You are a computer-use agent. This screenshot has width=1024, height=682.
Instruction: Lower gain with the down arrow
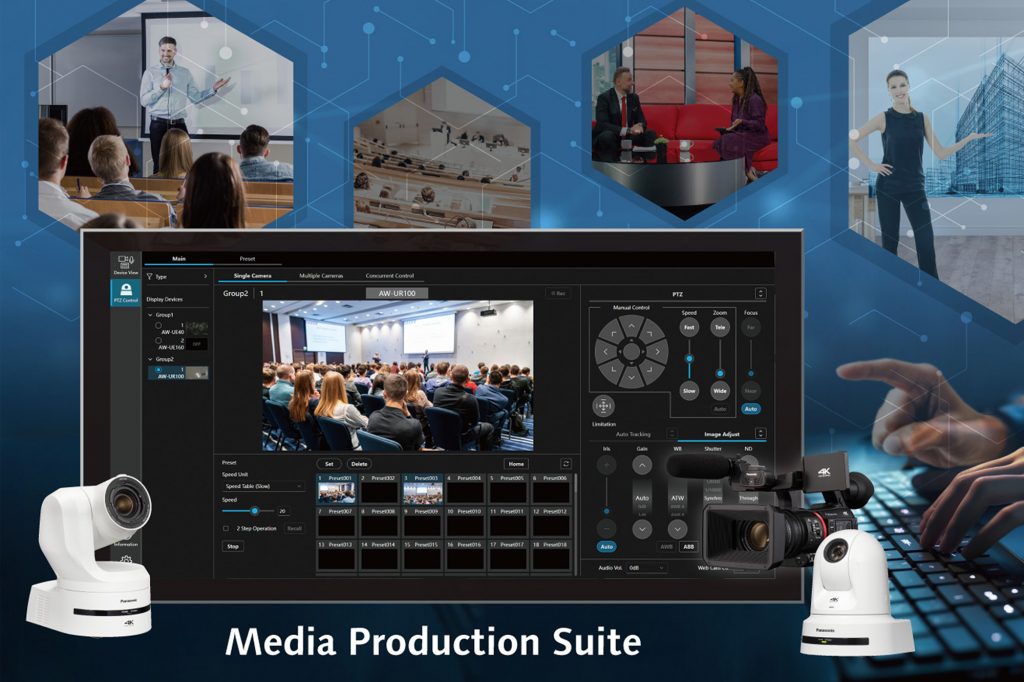(x=642, y=528)
